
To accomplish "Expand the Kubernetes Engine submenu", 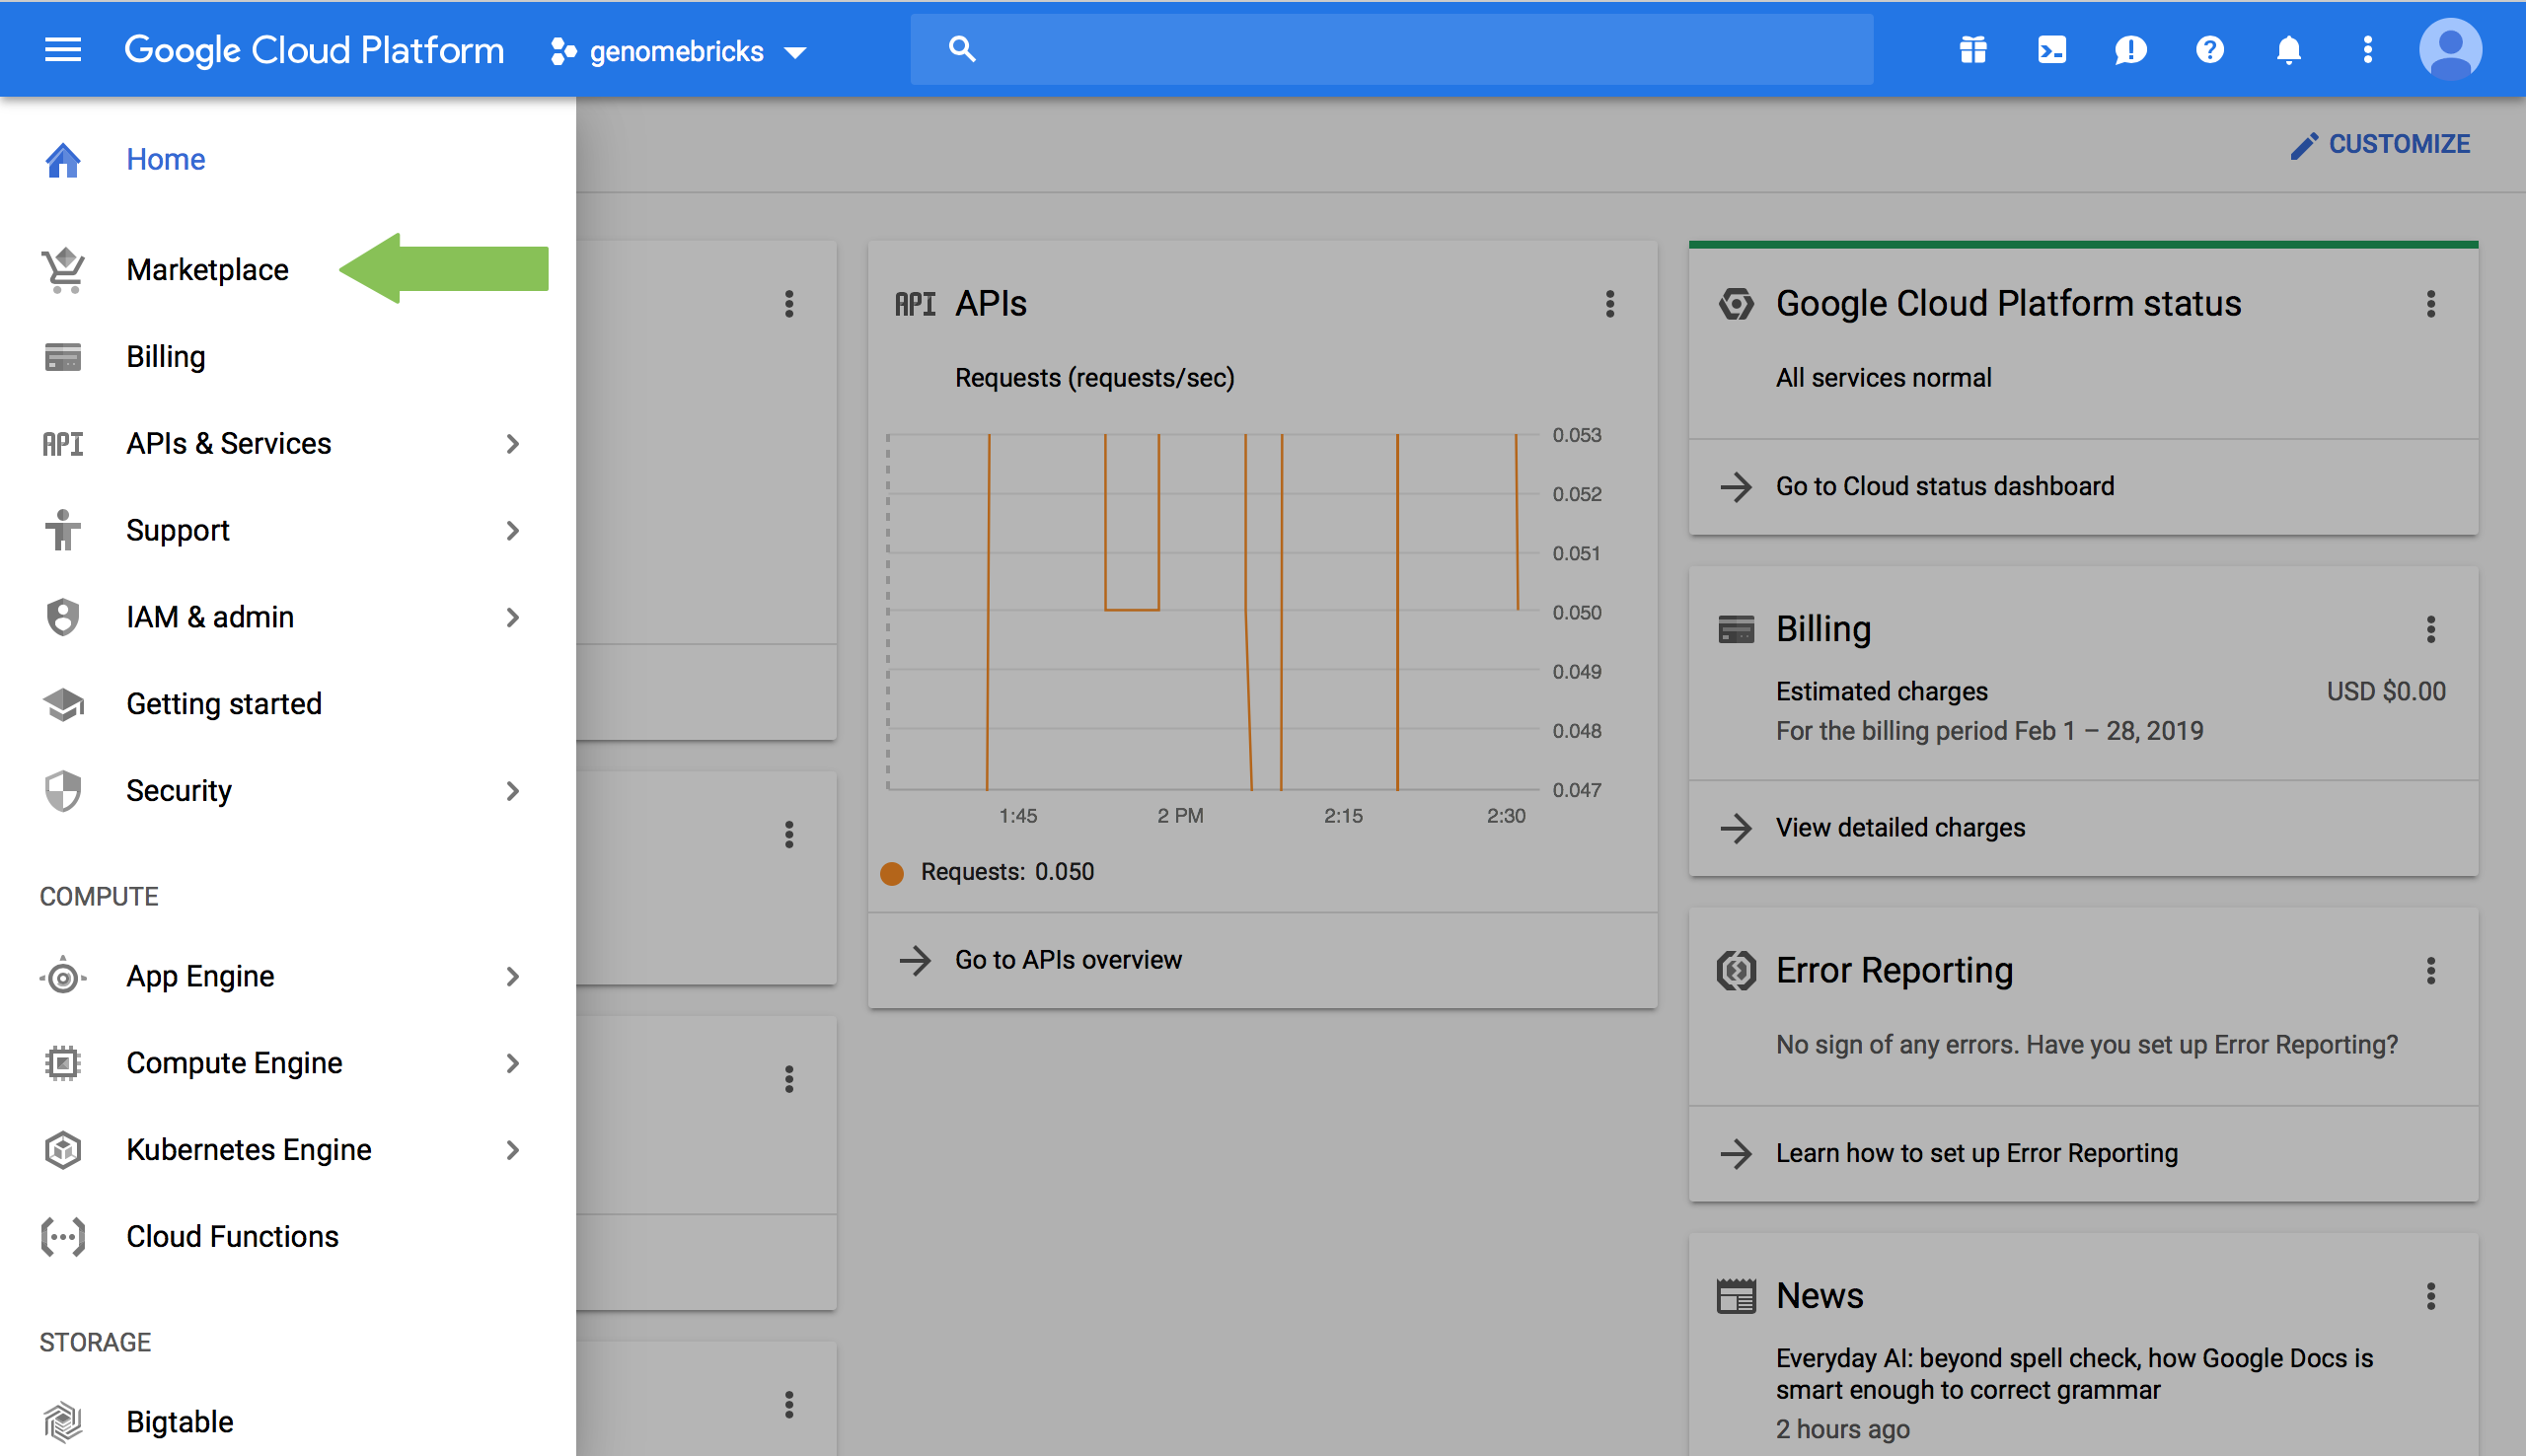I will pos(512,1150).
